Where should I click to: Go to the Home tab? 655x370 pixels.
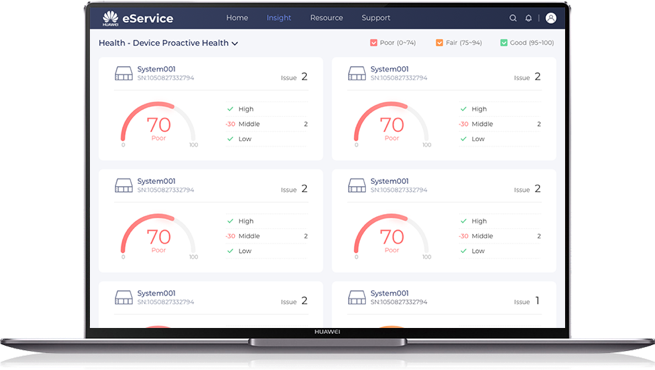pyautogui.click(x=237, y=18)
